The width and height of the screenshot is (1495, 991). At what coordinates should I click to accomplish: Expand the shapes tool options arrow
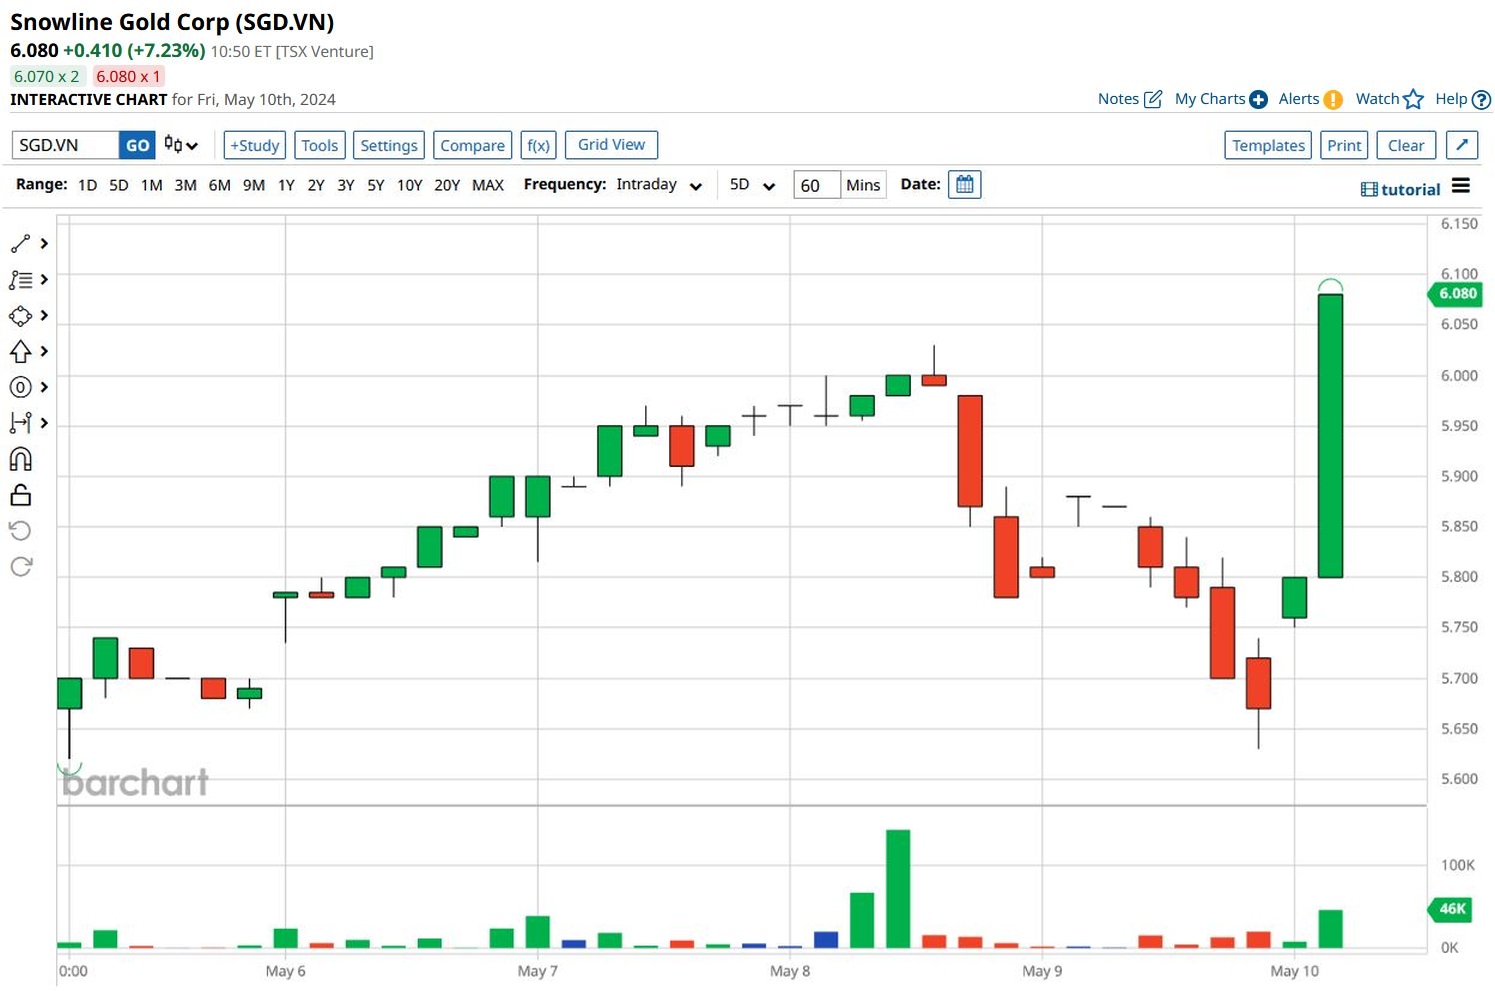tap(44, 316)
